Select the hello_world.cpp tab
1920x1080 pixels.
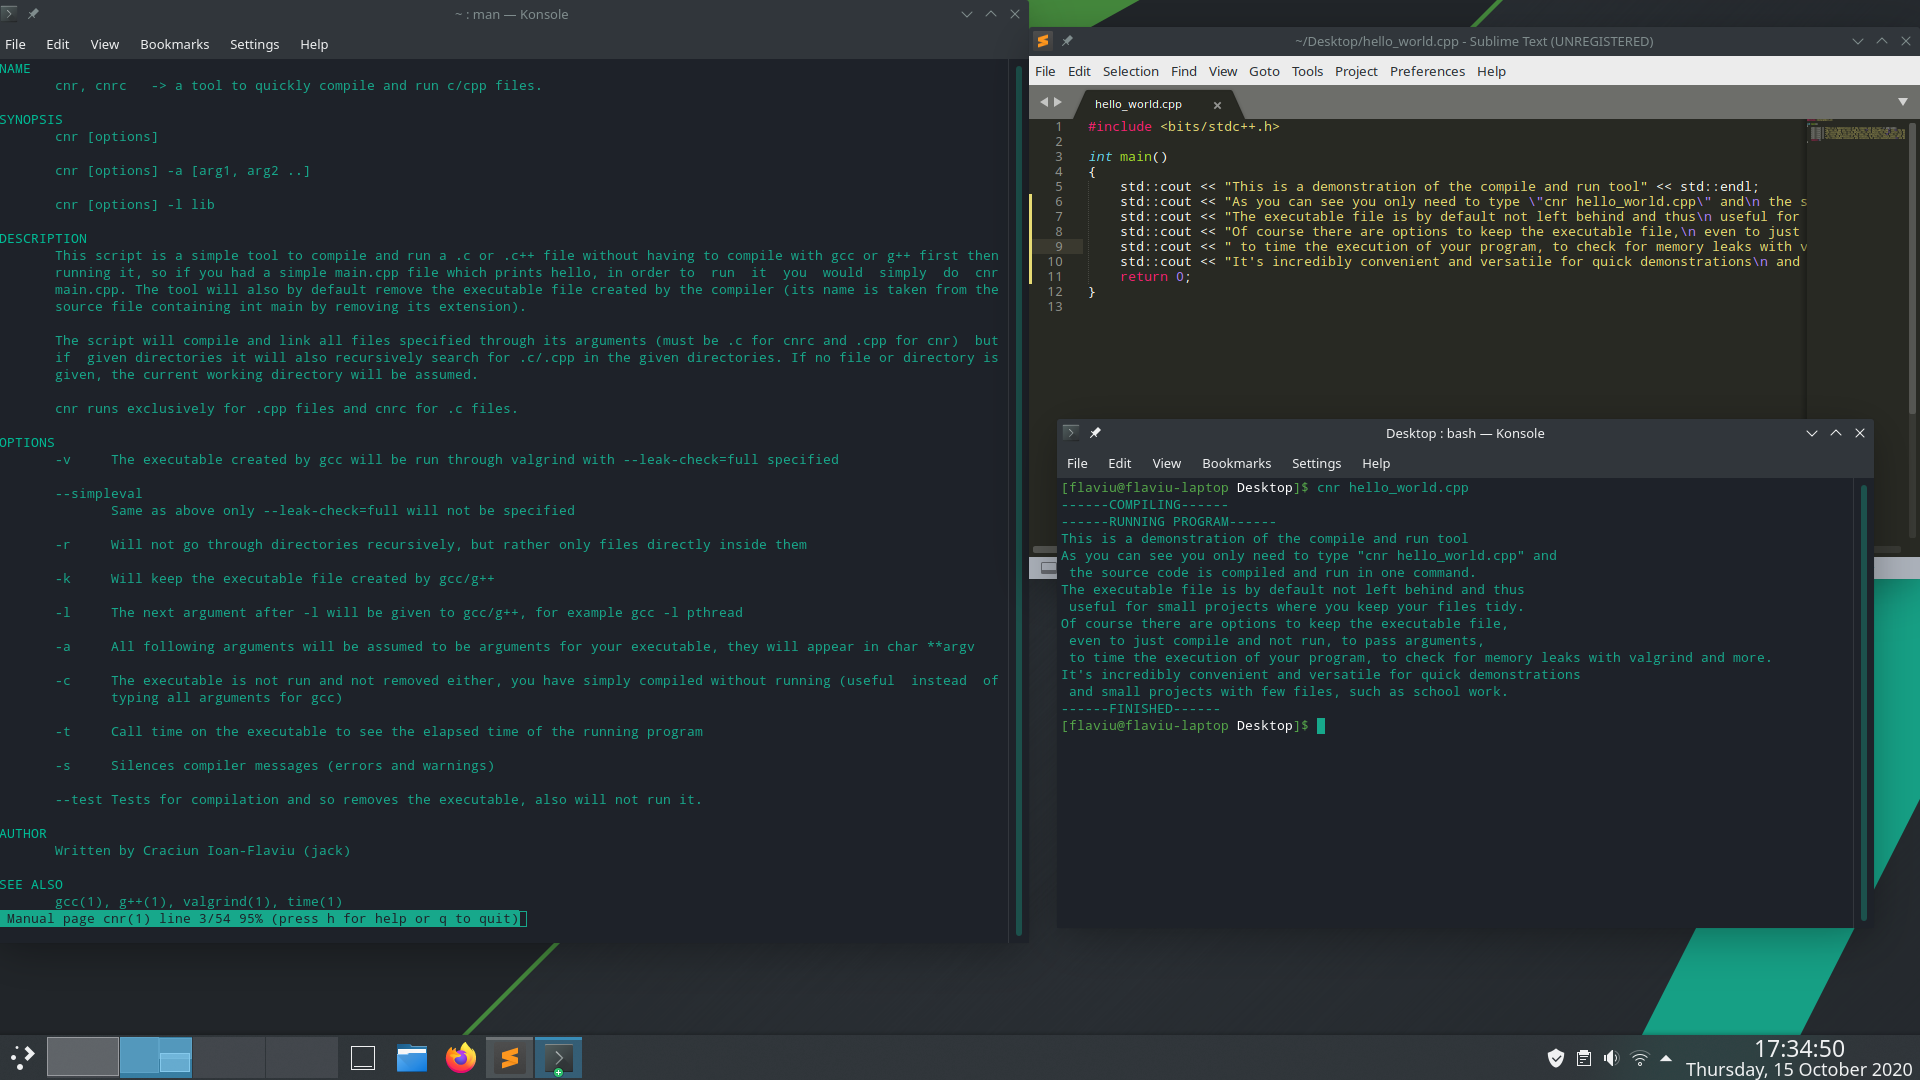click(1138, 104)
